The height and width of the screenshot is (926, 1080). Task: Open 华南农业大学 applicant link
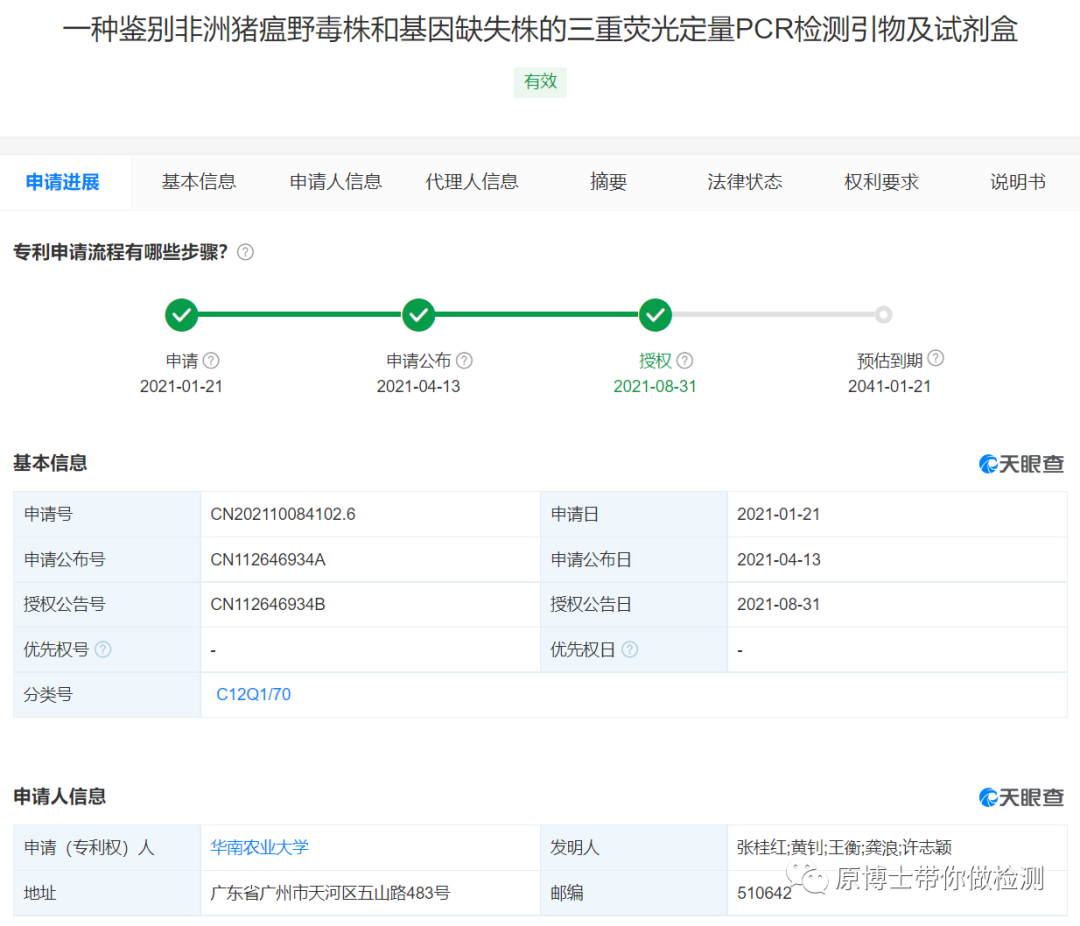click(260, 847)
